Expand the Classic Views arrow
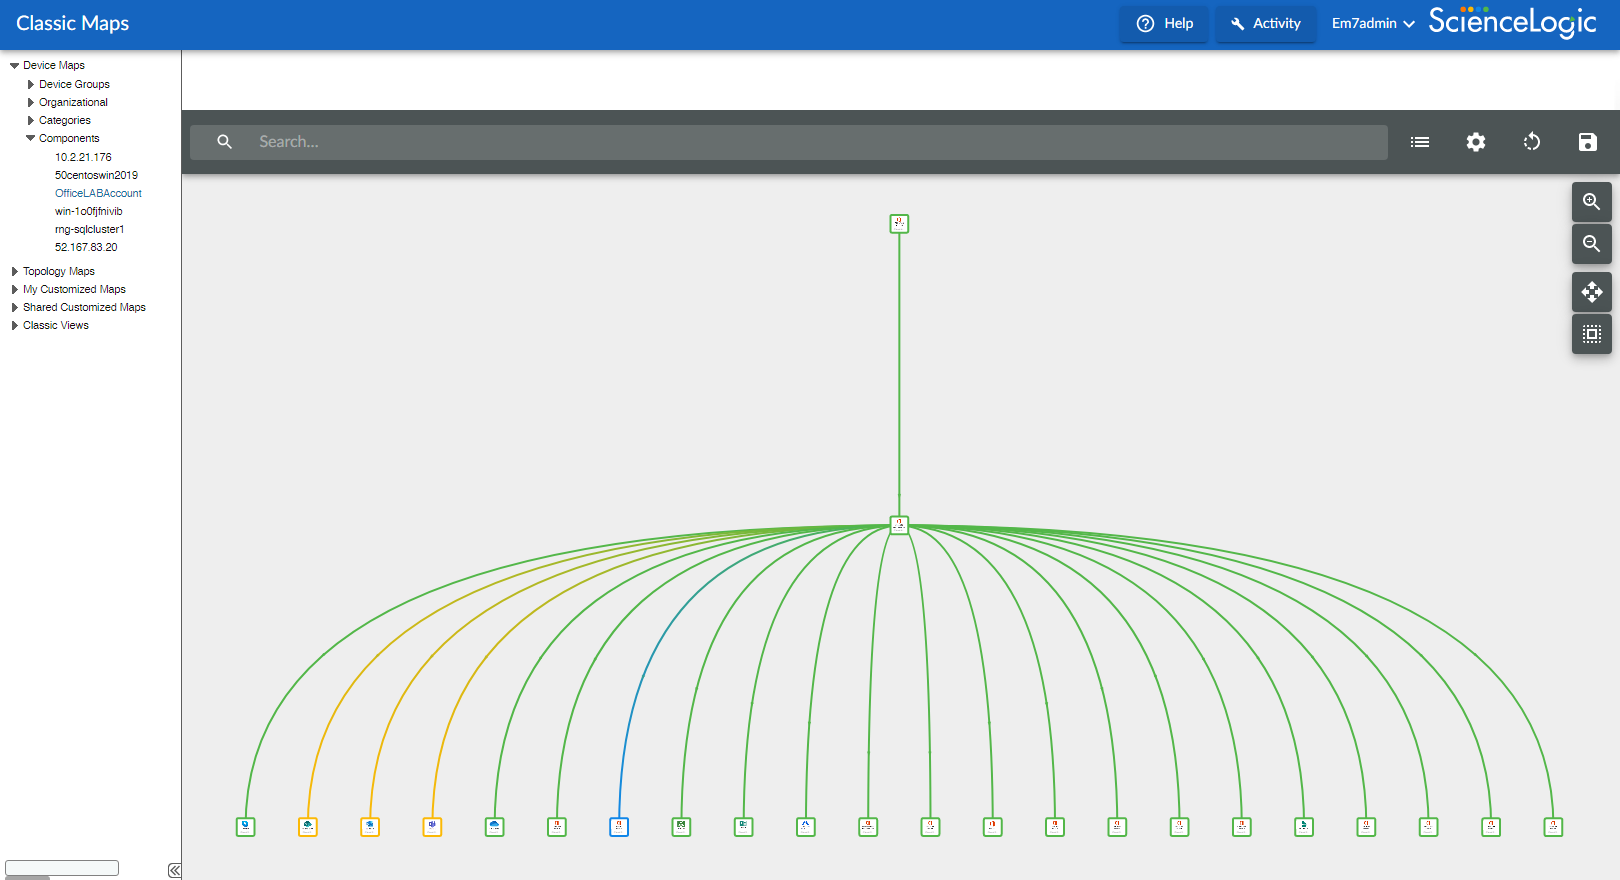The width and height of the screenshot is (1620, 880). pyautogui.click(x=15, y=325)
